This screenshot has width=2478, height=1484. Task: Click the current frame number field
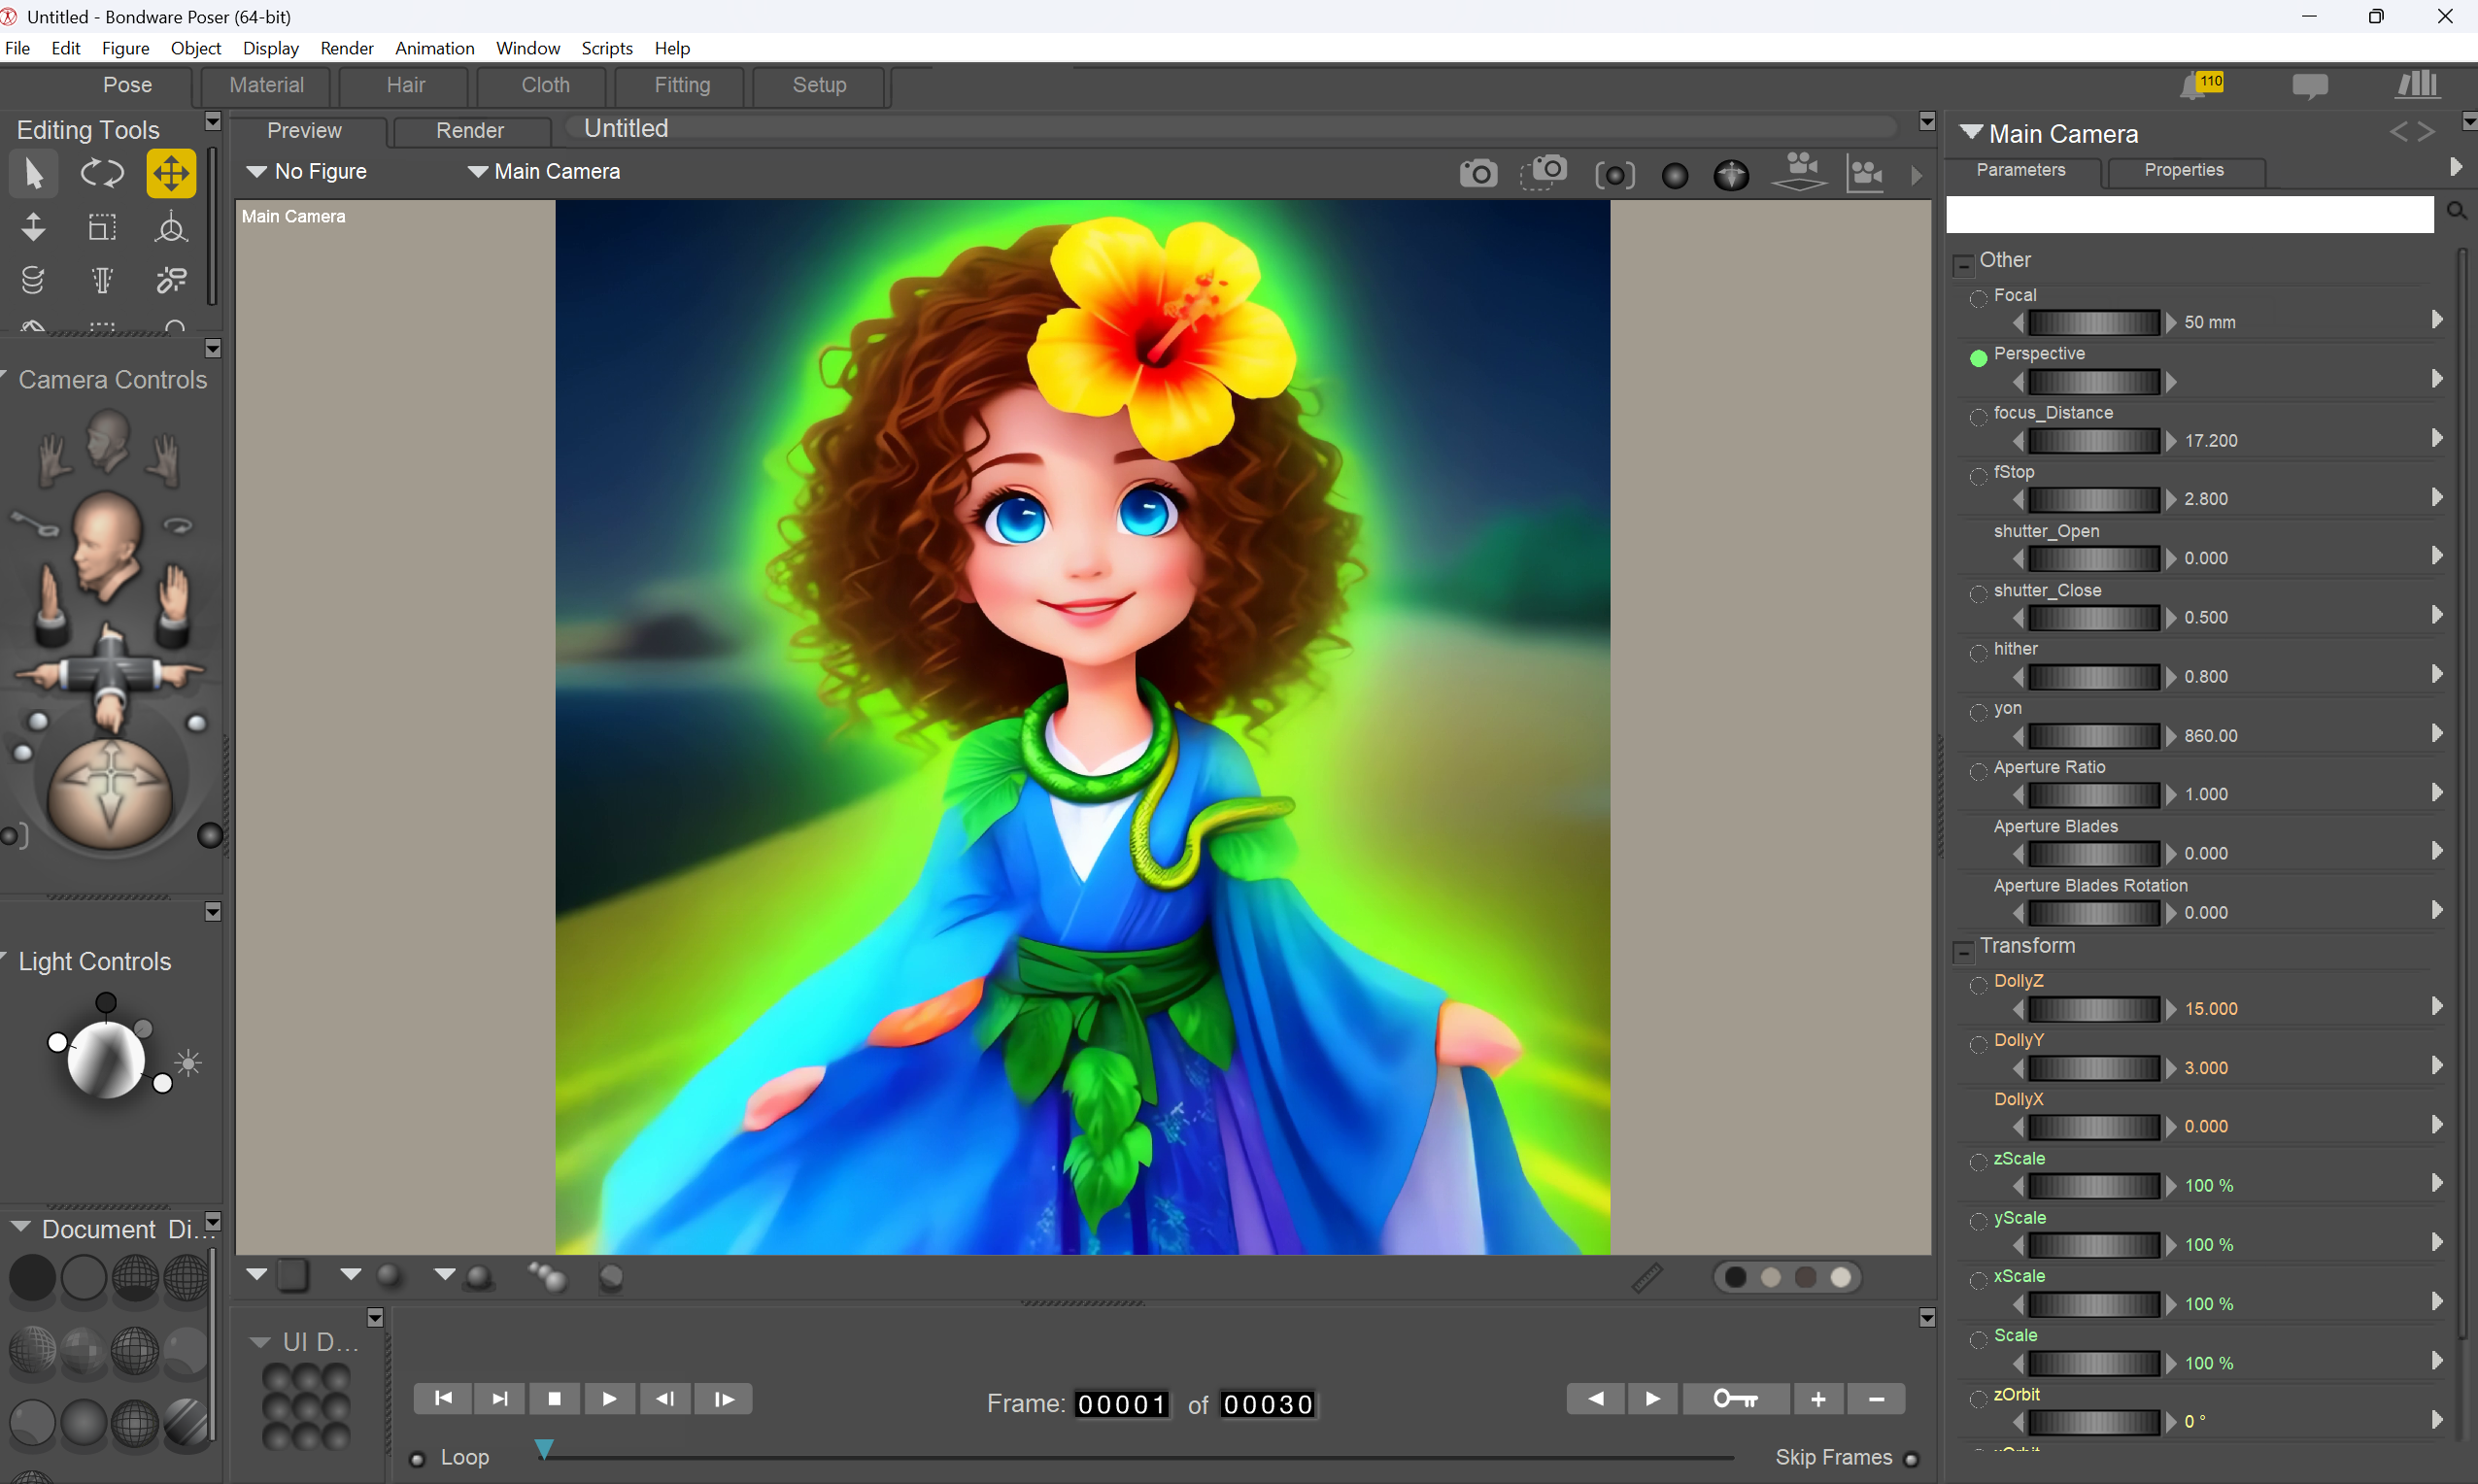point(1121,1404)
